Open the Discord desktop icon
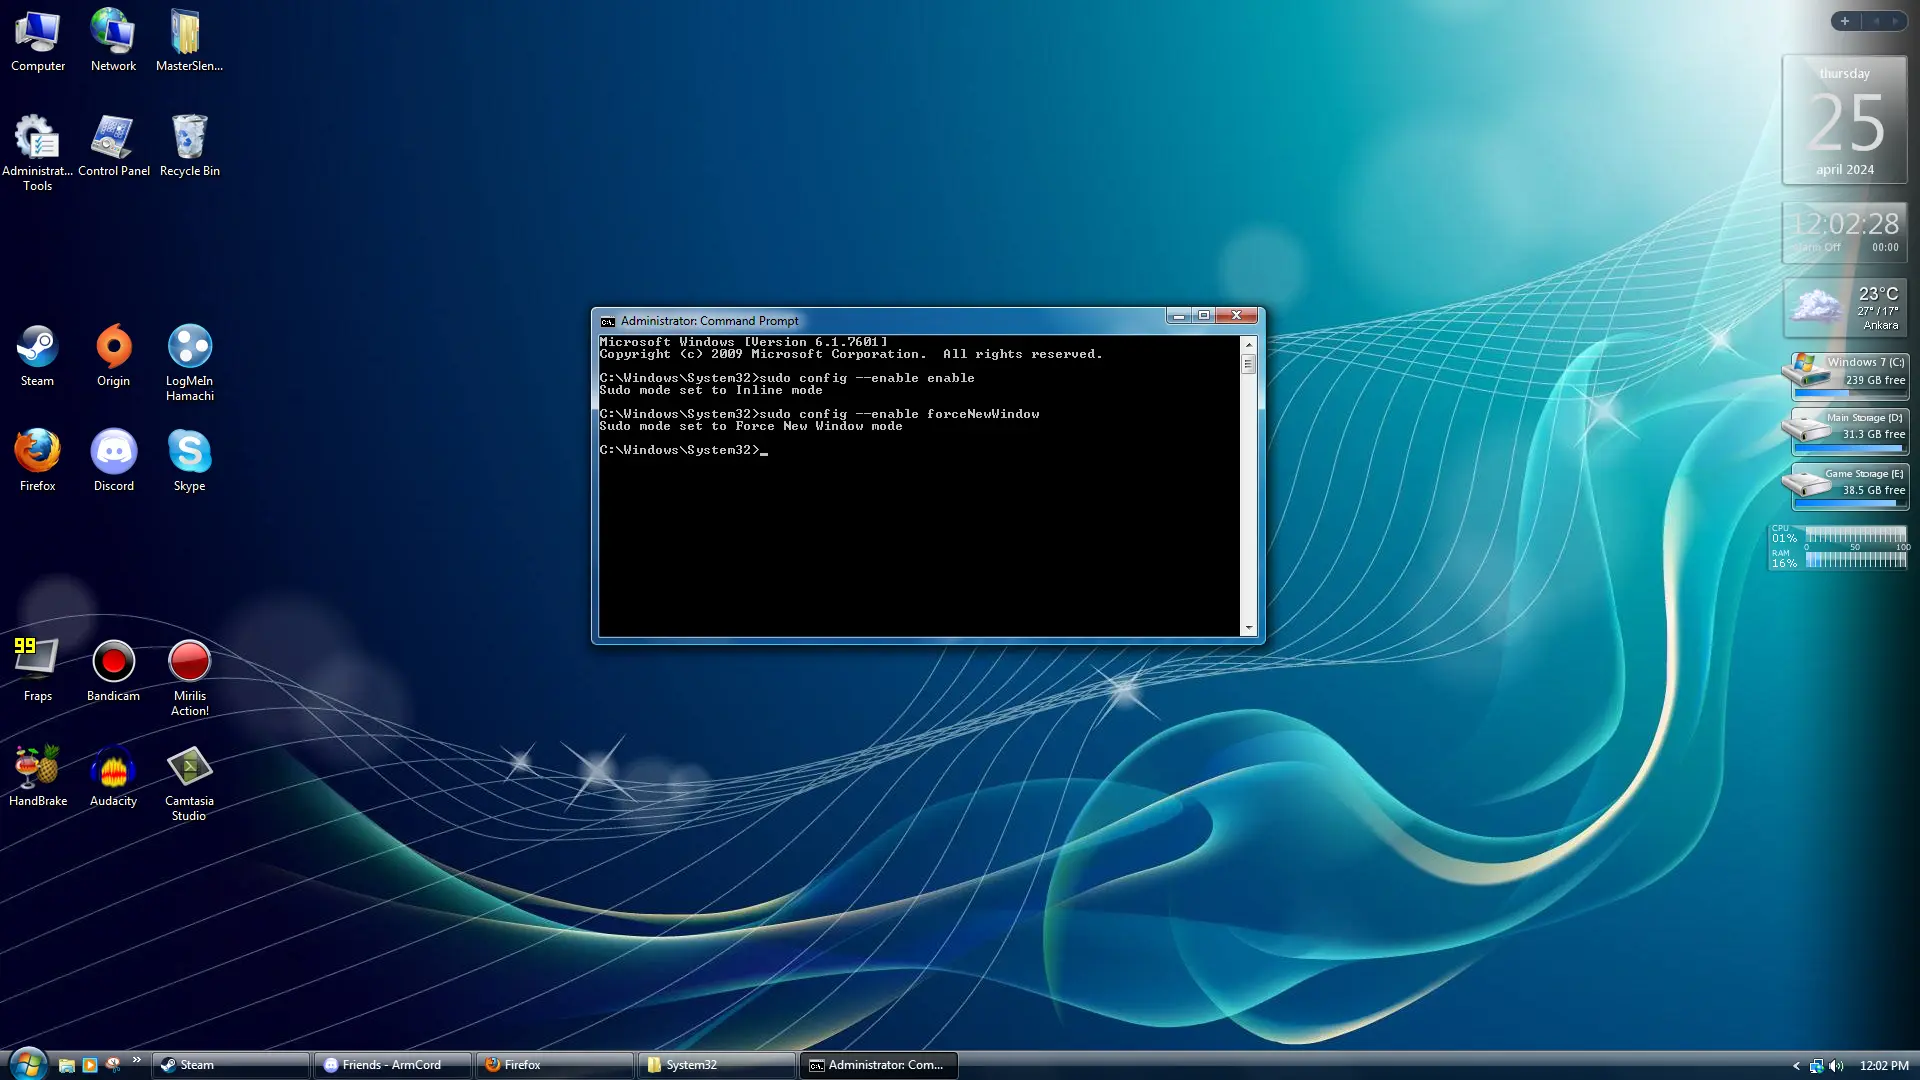The image size is (1920, 1080). pyautogui.click(x=113, y=460)
